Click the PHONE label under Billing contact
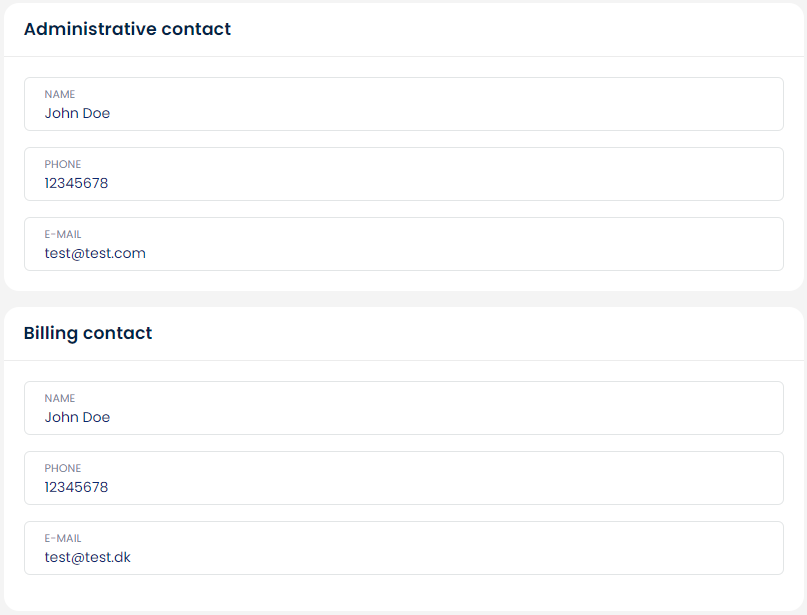This screenshot has width=807, height=615. [x=63, y=468]
